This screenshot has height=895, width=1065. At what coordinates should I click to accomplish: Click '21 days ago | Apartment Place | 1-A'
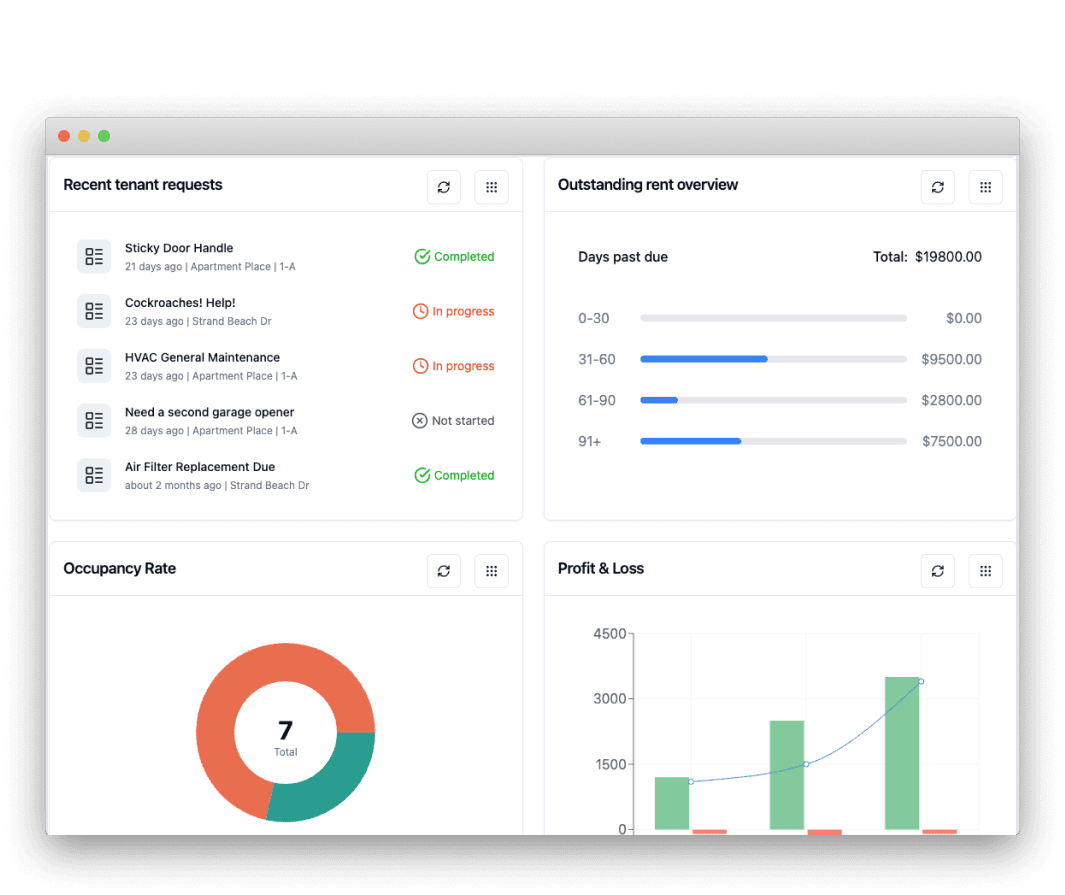pos(210,266)
